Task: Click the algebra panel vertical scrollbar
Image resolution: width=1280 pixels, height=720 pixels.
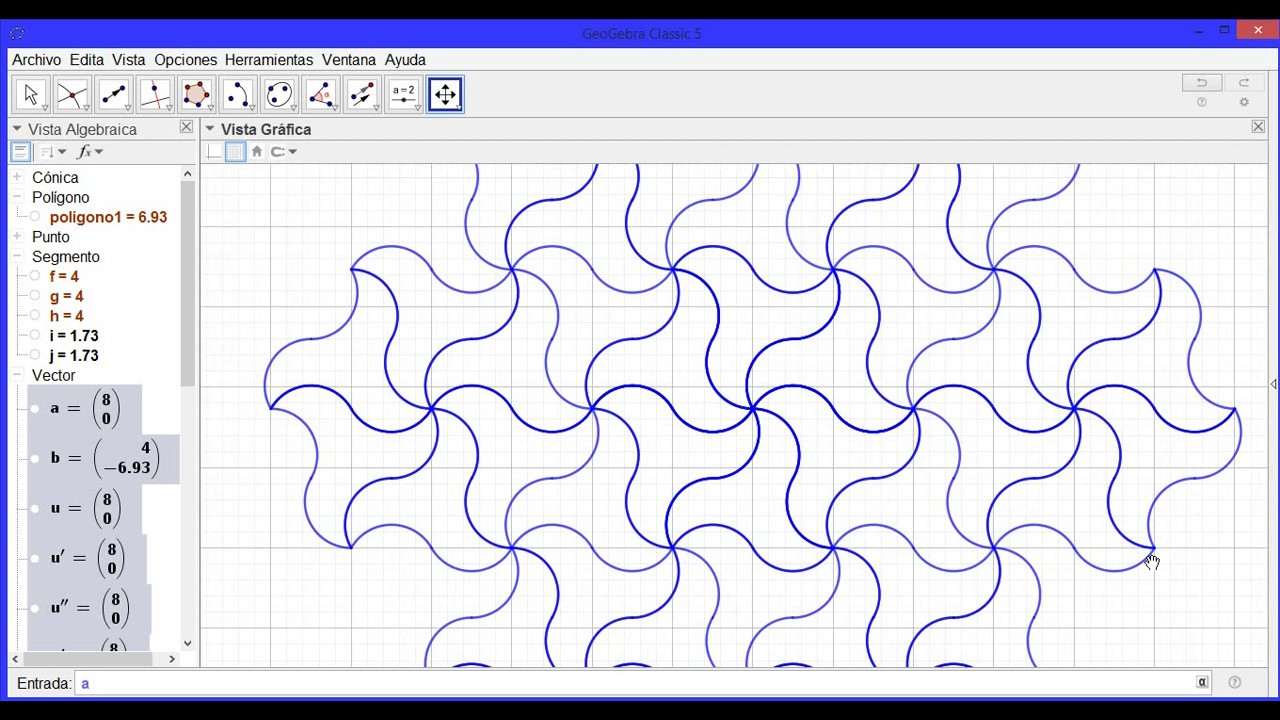Action: coord(187,284)
